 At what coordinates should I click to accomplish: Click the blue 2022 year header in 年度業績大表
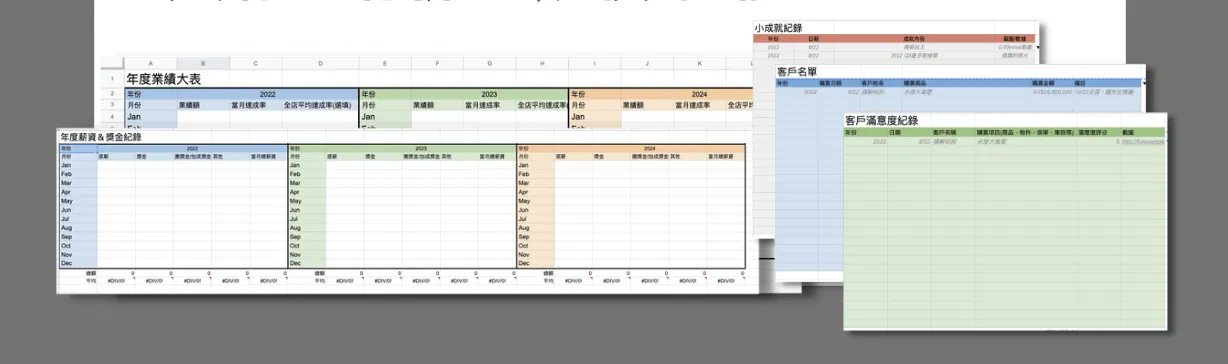click(x=267, y=93)
